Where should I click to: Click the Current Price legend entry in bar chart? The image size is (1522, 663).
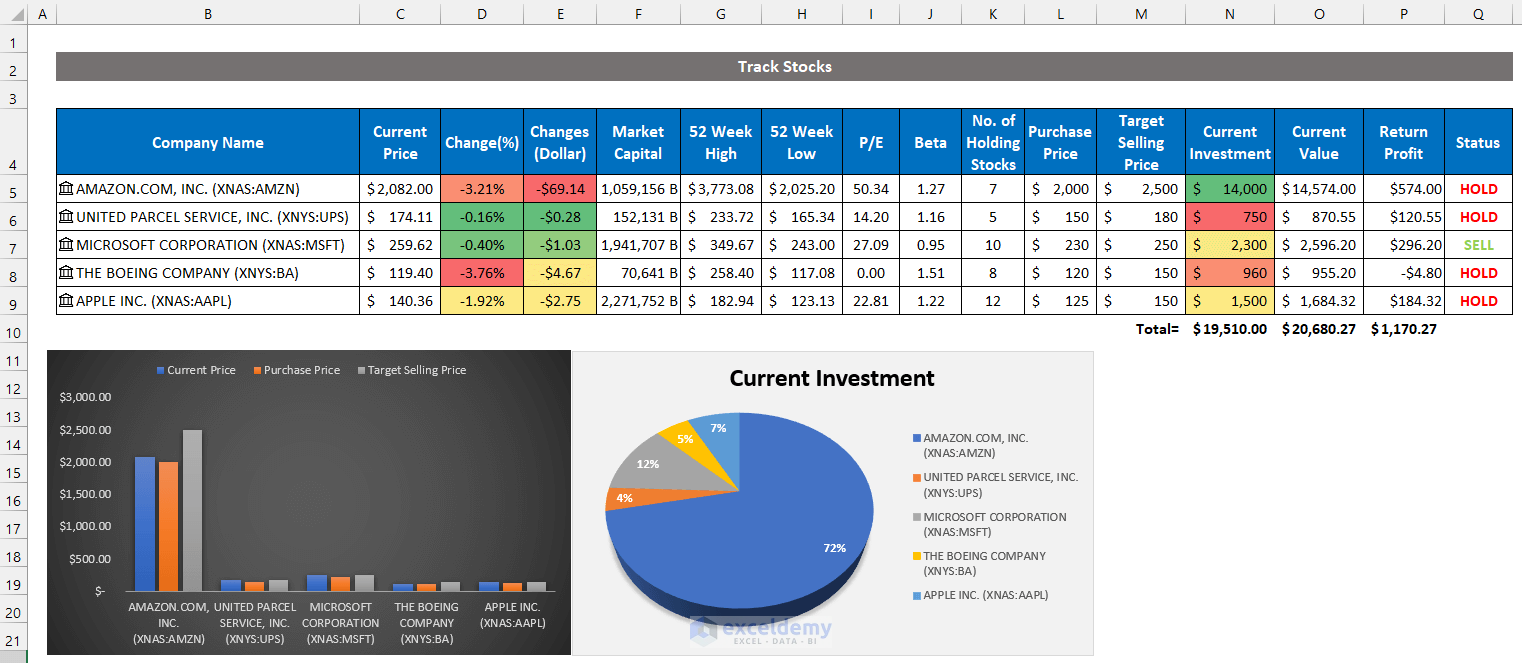click(196, 370)
